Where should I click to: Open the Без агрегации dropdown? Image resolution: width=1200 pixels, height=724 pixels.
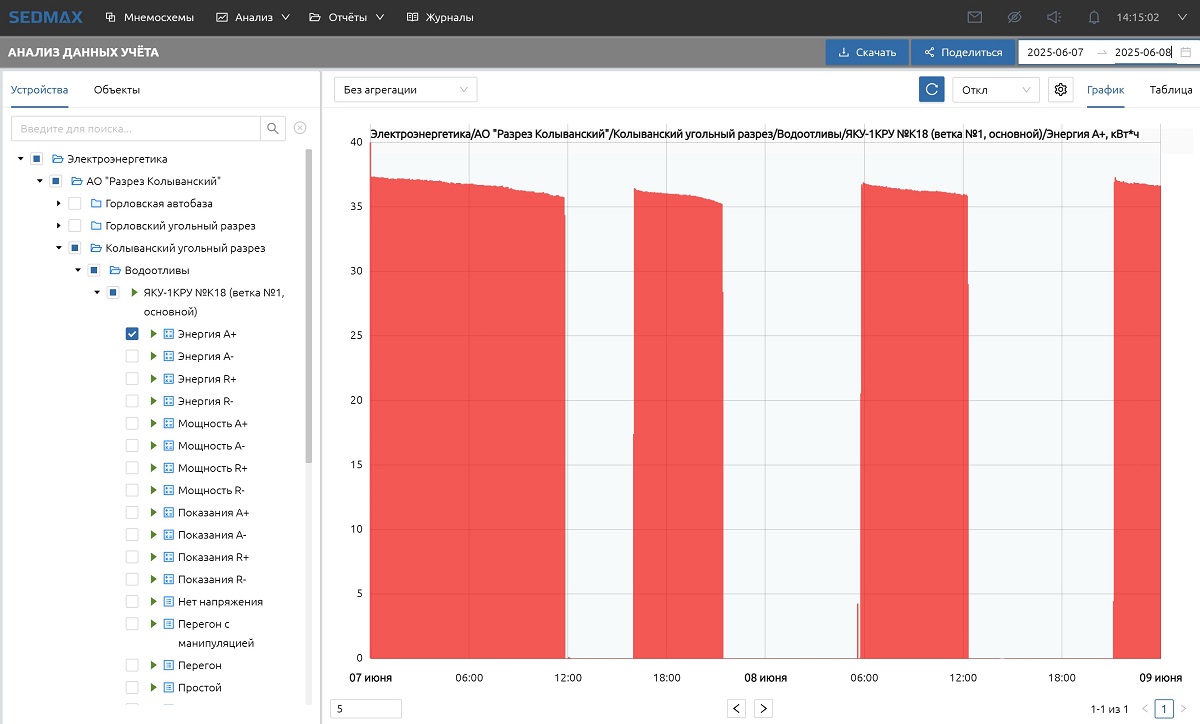click(x=405, y=90)
